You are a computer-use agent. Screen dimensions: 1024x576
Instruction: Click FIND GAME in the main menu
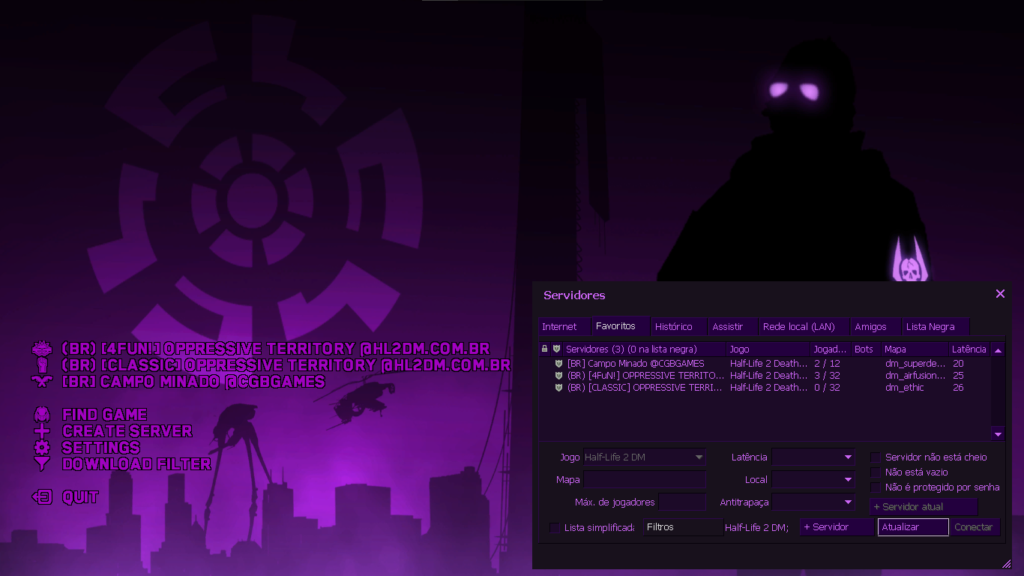click(x=104, y=415)
